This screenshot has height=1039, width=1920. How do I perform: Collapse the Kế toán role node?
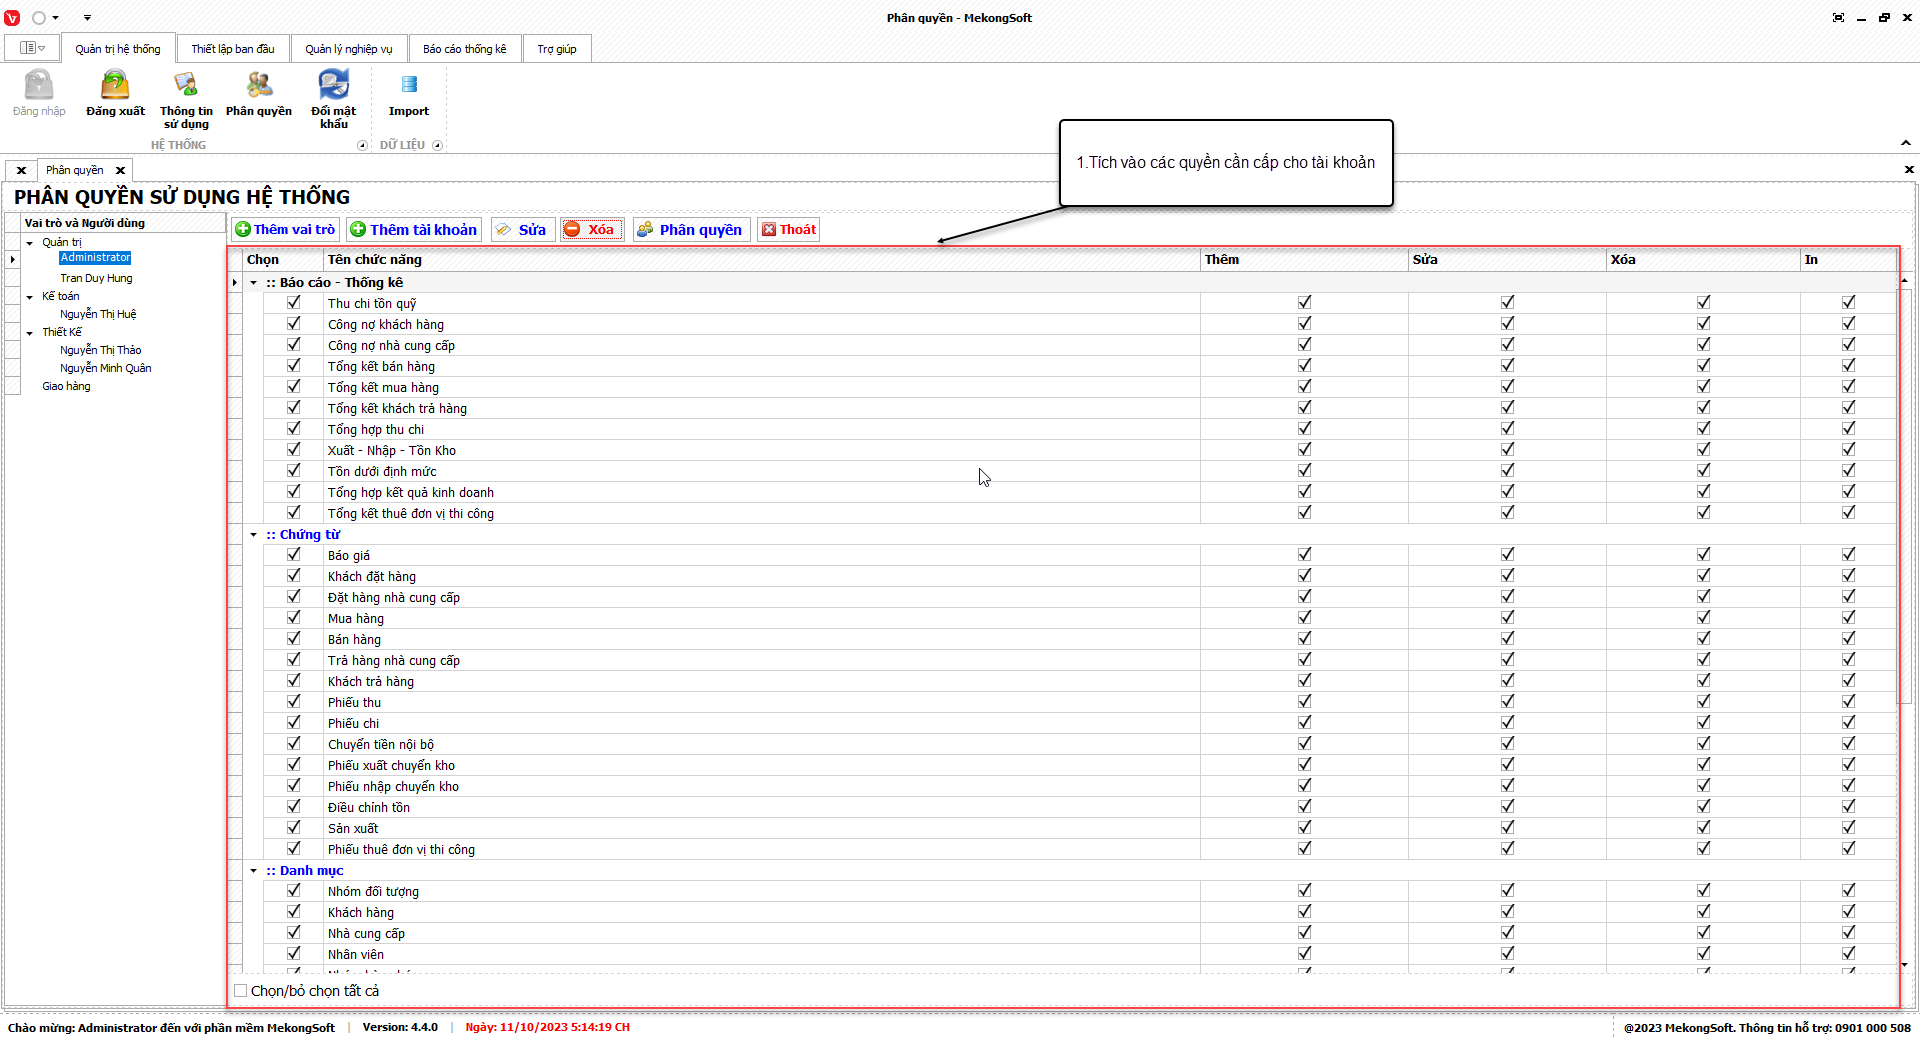30,297
